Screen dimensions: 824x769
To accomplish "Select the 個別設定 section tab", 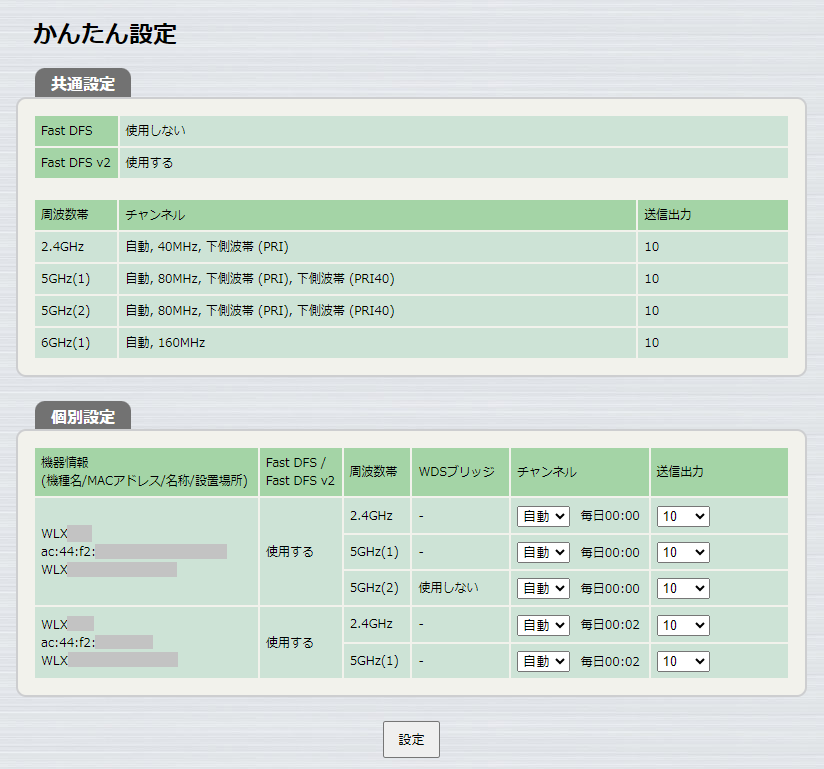I will pyautogui.click(x=83, y=416).
